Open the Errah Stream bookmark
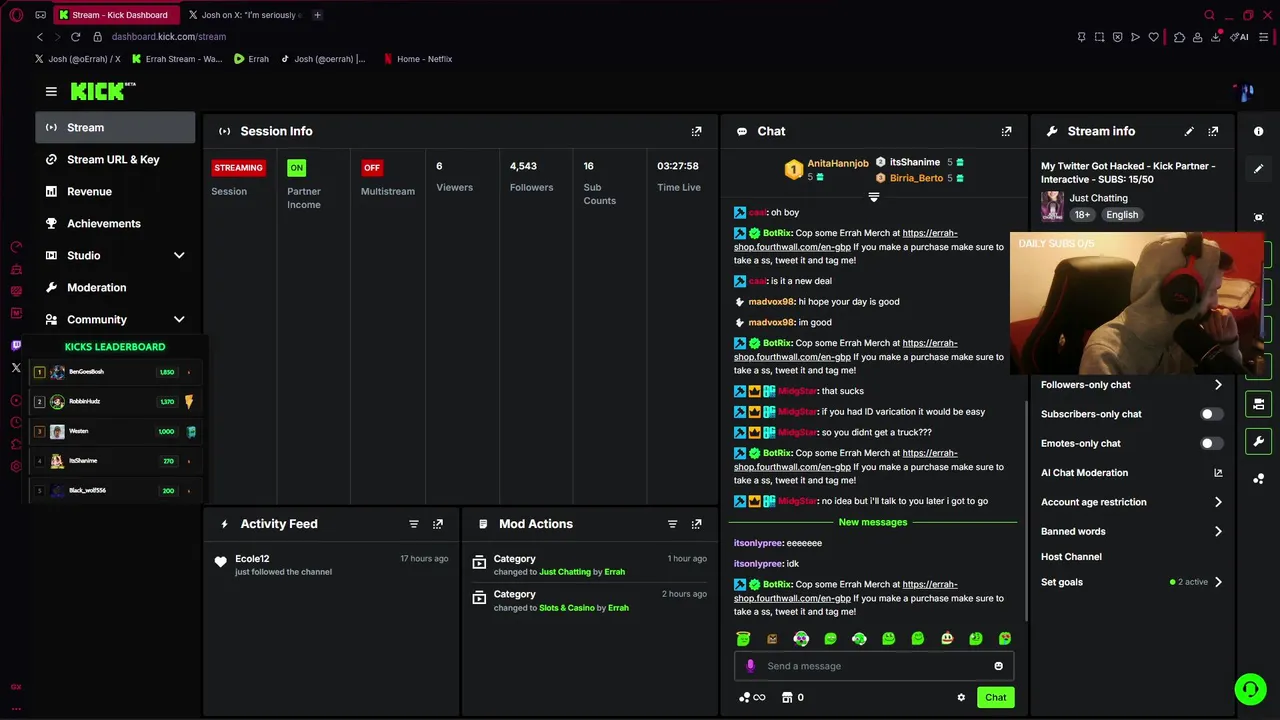Viewport: 1280px width, 720px height. pyautogui.click(x=177, y=59)
